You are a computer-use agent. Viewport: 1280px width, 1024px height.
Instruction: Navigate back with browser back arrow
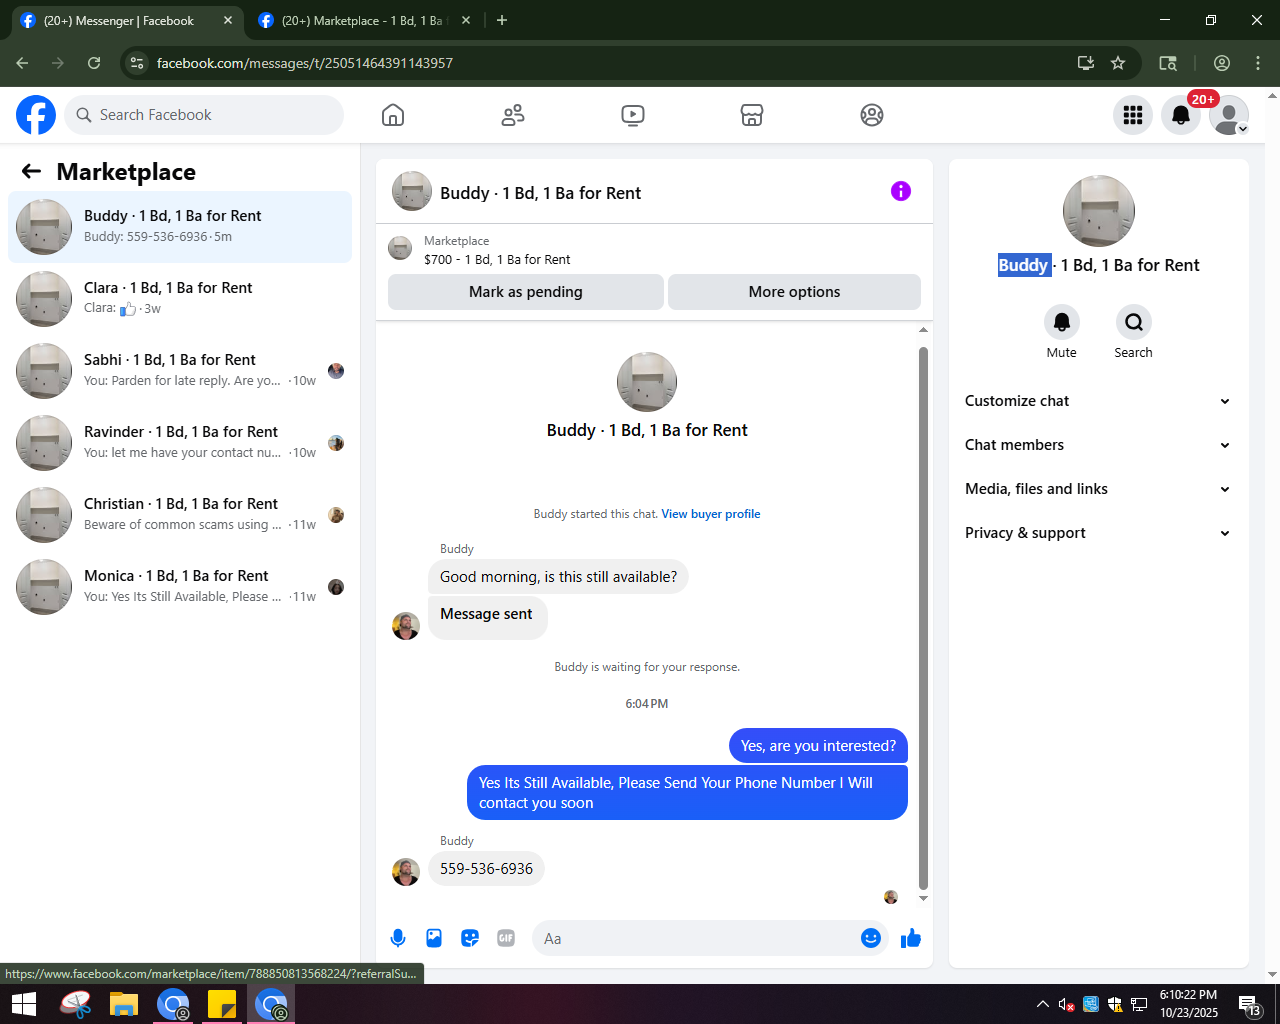[x=22, y=63]
